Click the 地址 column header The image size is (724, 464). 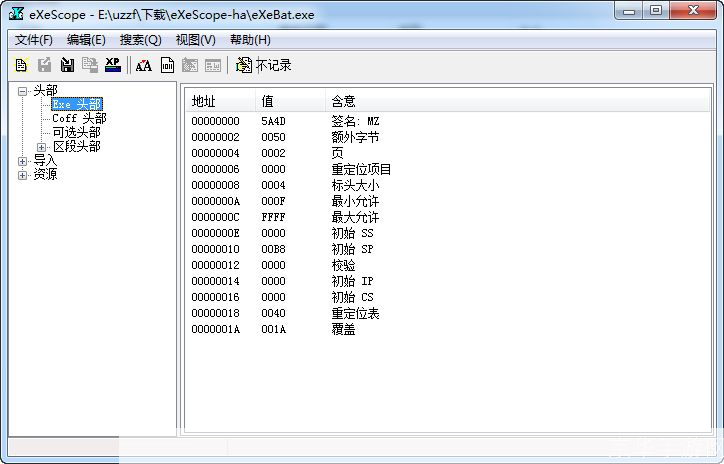tap(221, 101)
